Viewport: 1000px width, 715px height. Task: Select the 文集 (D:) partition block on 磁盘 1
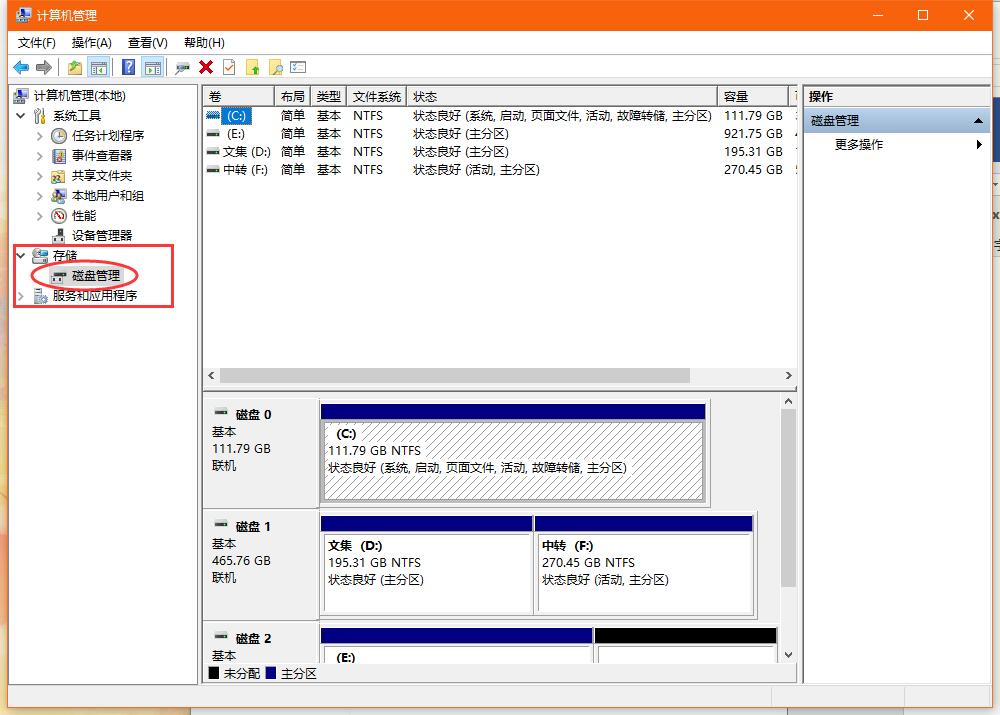point(427,565)
